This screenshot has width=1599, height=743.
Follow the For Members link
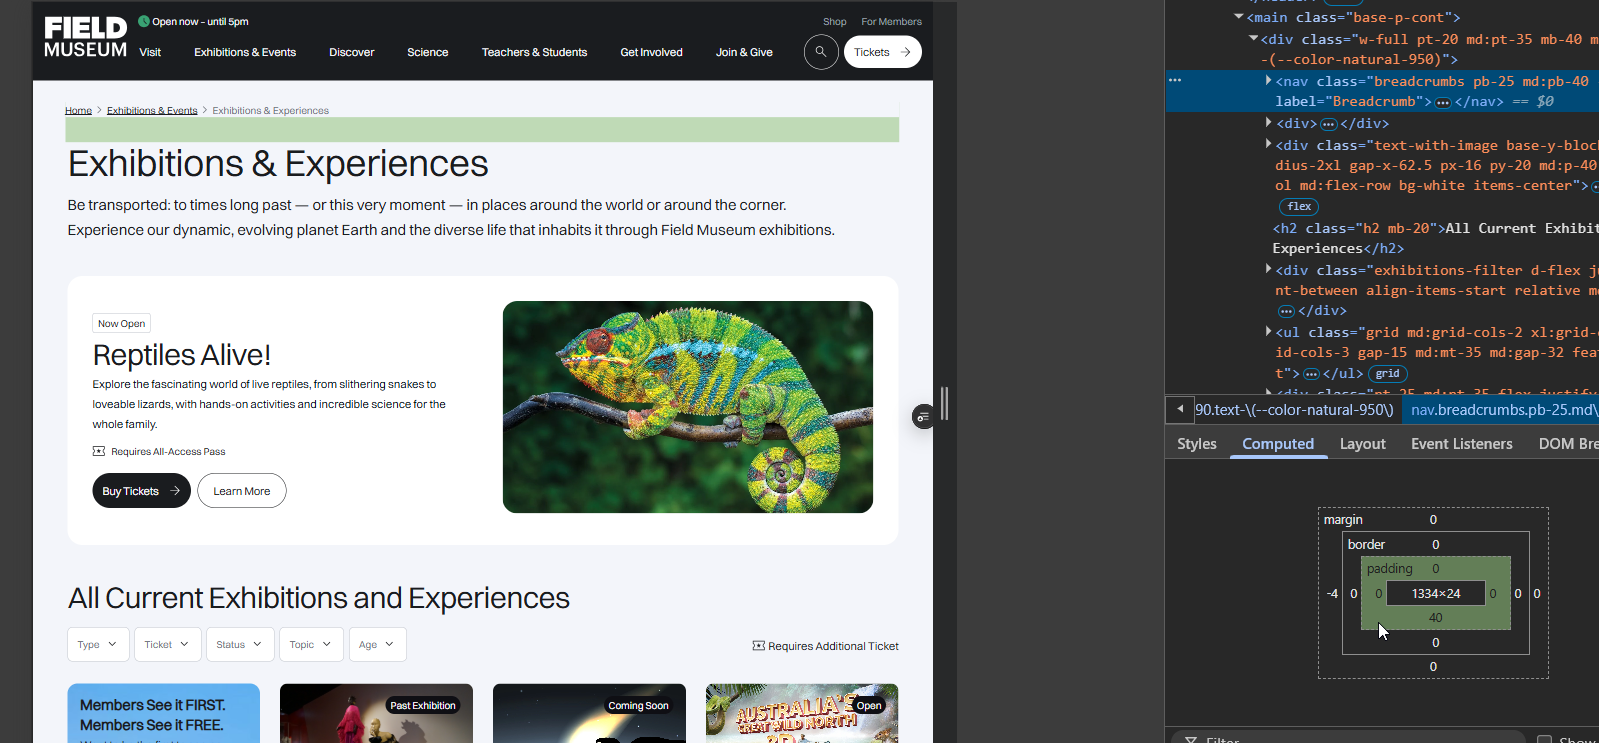[892, 21]
